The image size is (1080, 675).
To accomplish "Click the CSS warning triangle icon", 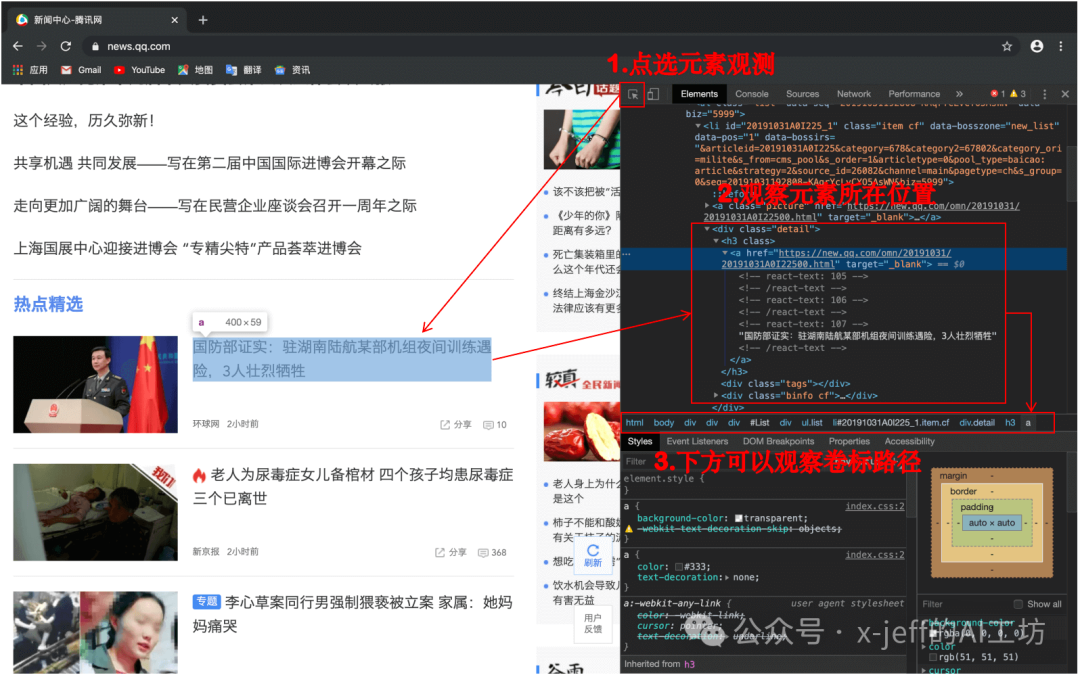I will click(629, 529).
